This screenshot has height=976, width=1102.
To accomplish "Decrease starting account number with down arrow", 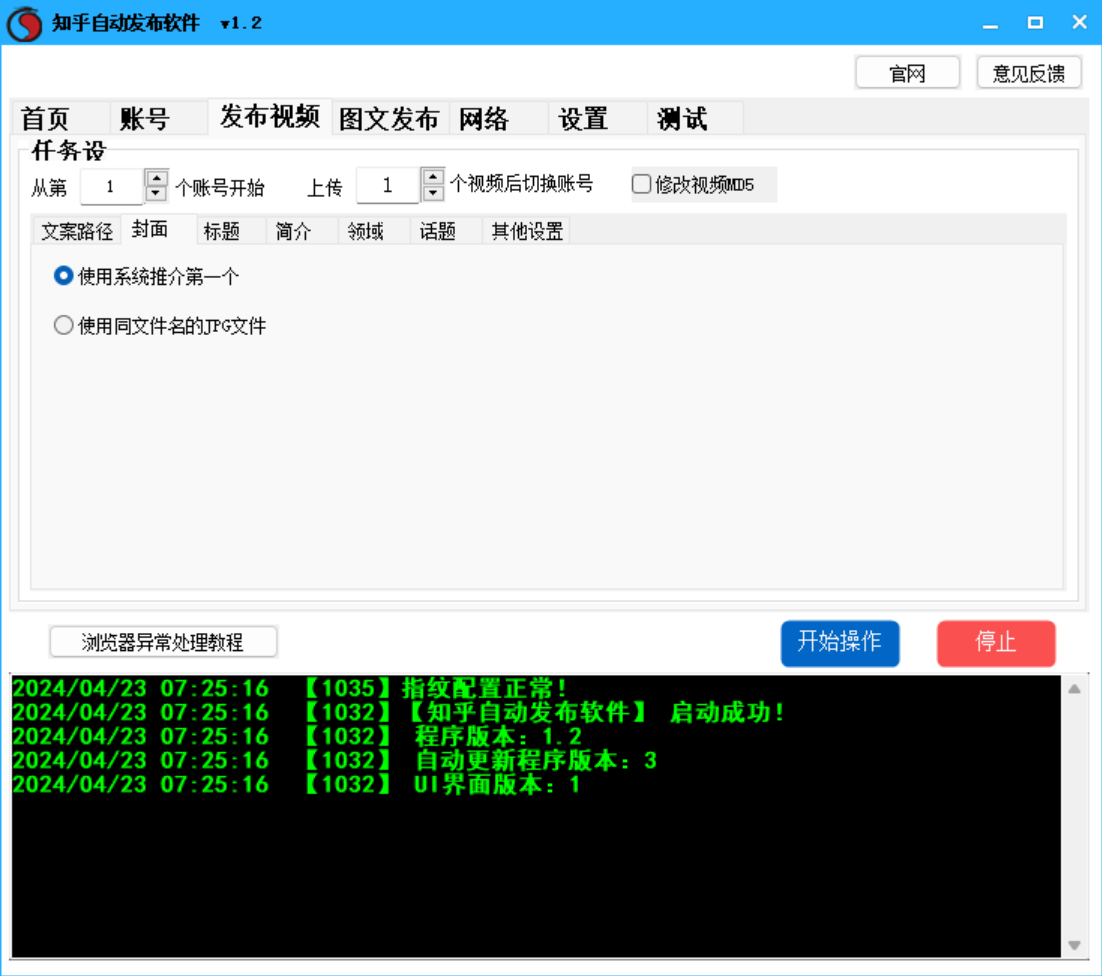I will 156,194.
